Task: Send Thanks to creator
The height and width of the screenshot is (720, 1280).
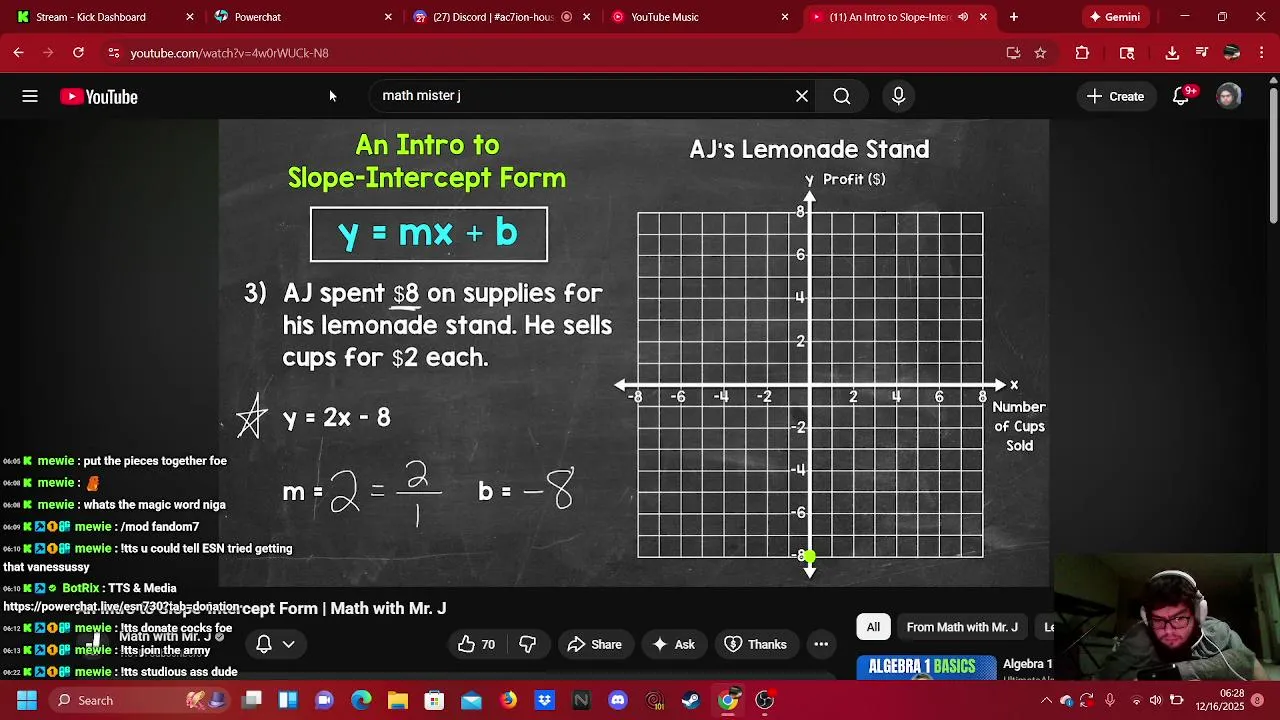Action: tap(755, 644)
